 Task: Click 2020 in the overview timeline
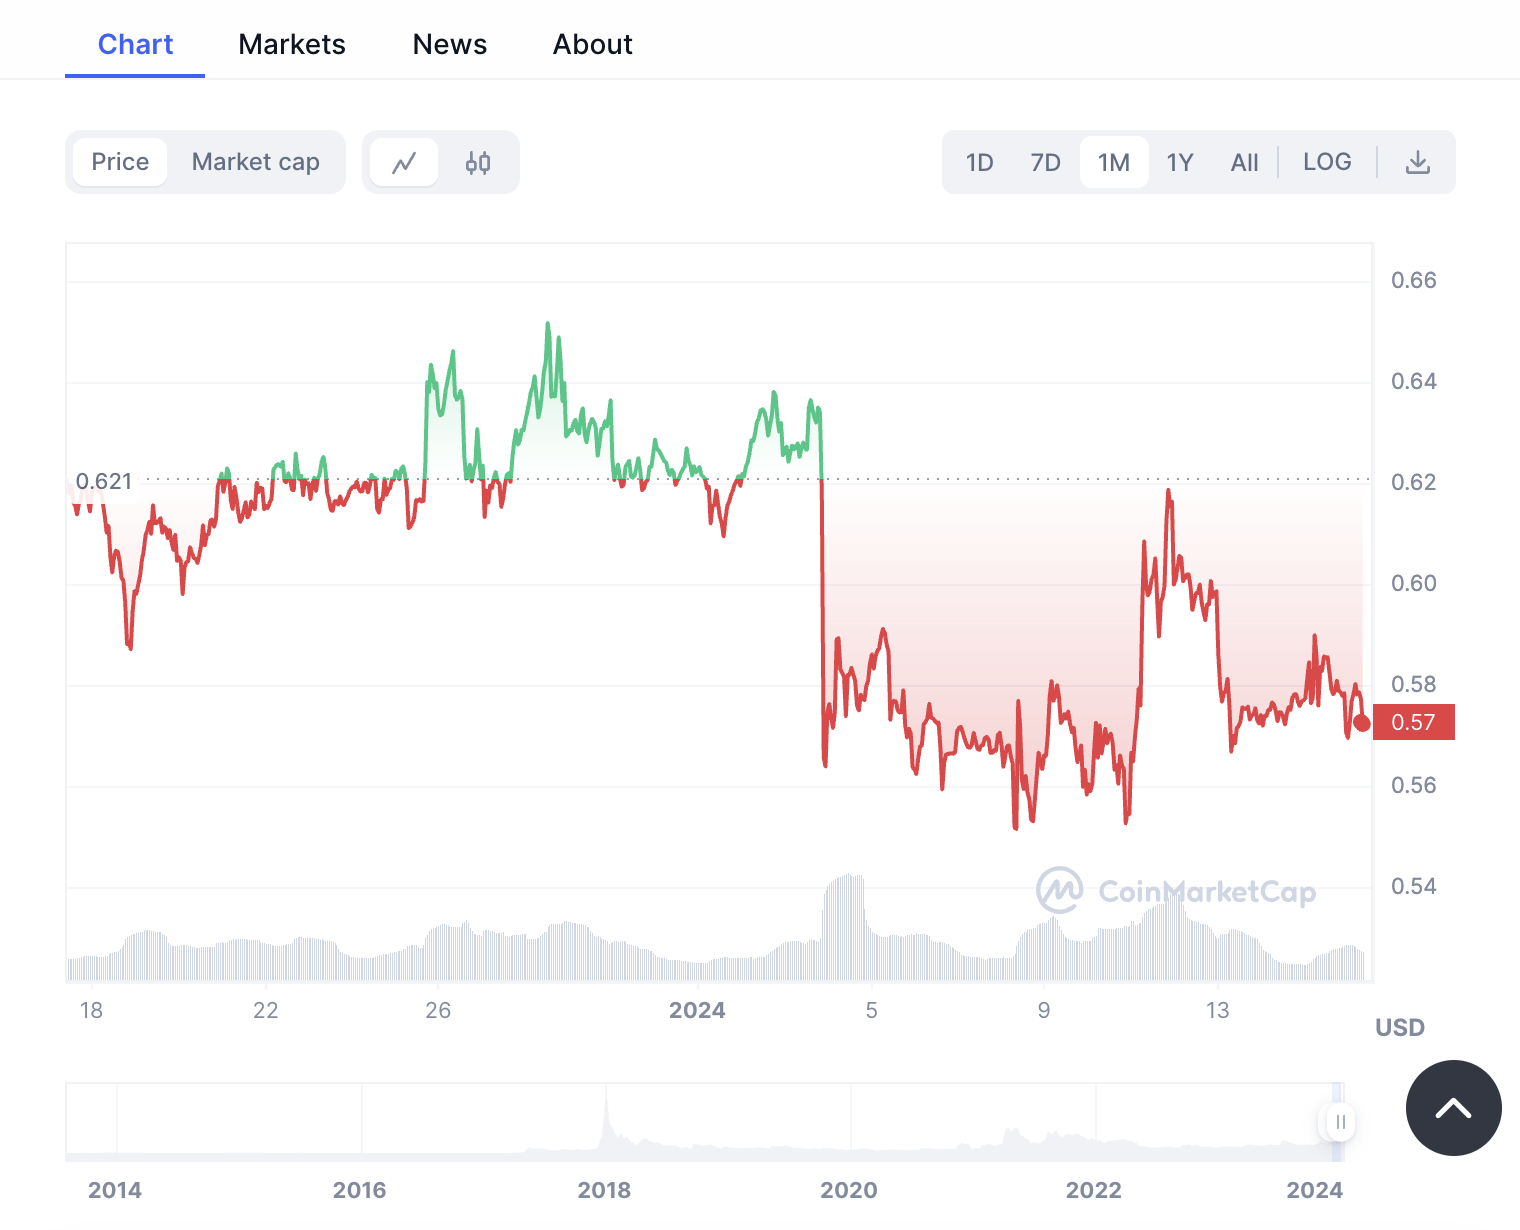[849, 1190]
